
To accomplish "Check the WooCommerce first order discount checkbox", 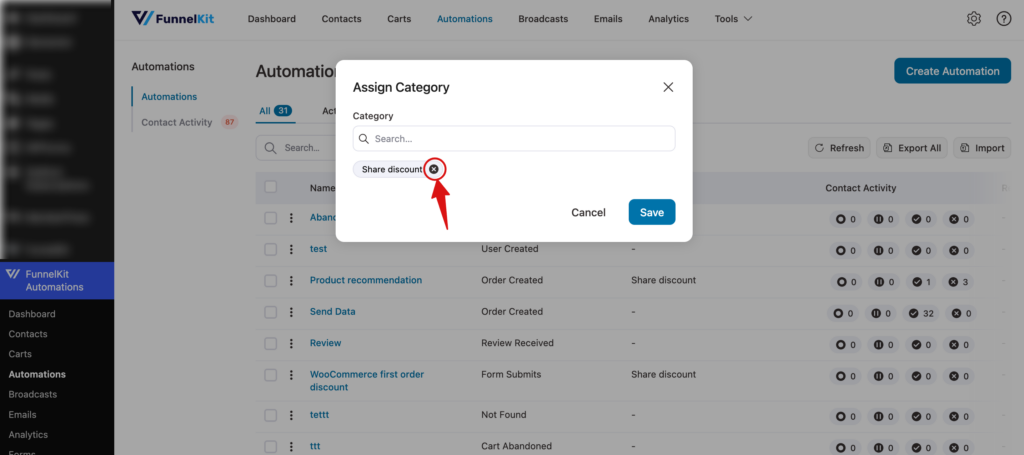I will 270,375.
